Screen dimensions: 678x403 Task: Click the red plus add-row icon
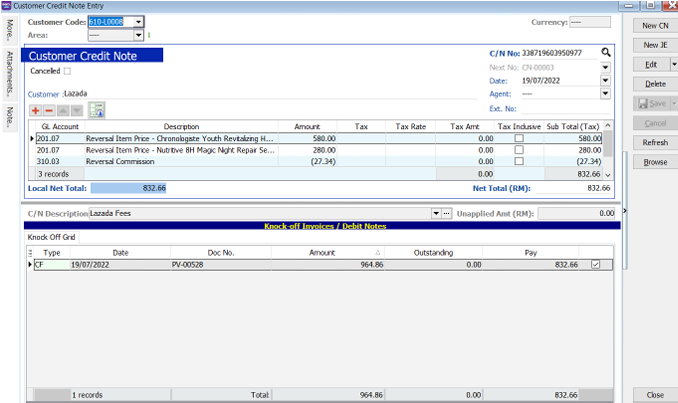coord(36,109)
